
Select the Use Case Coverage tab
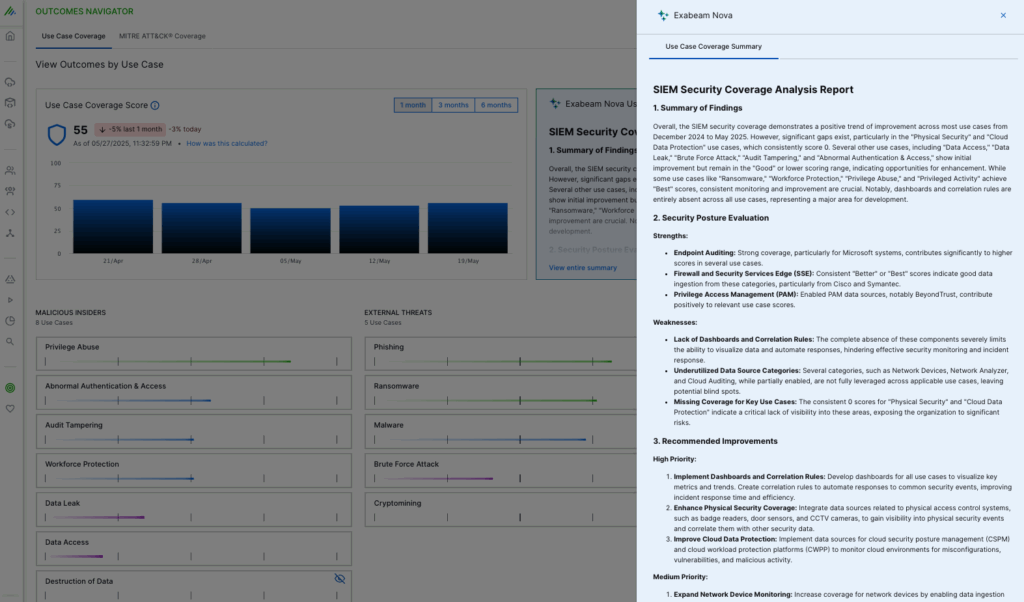(73, 36)
